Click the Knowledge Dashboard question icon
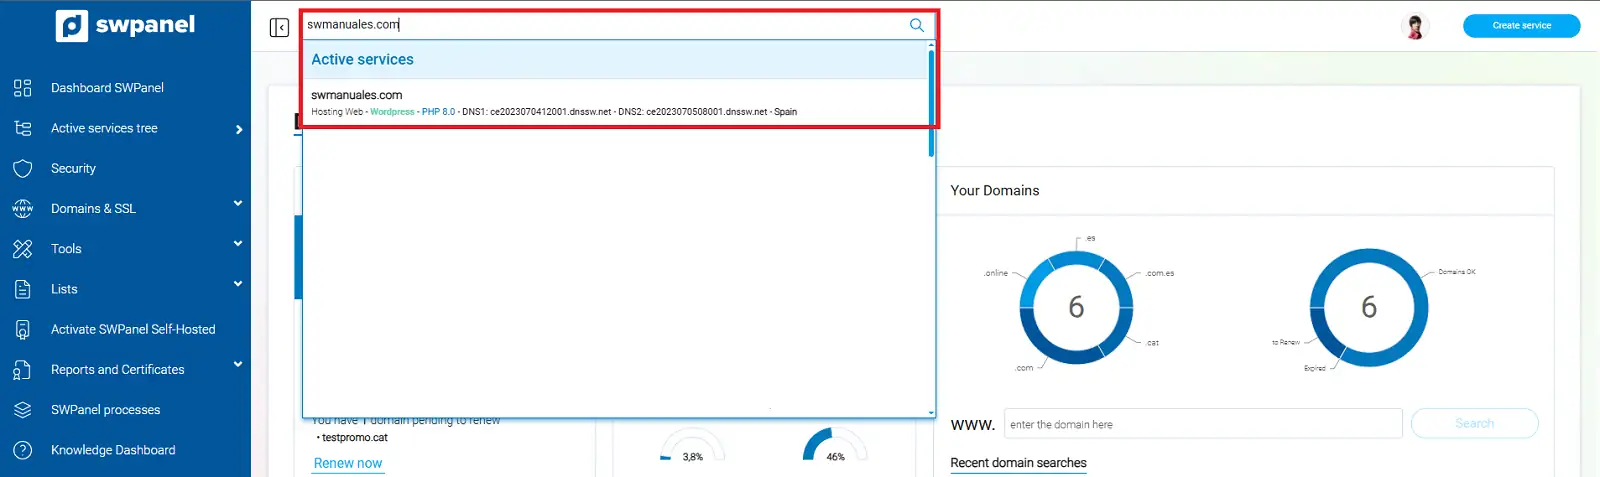The height and width of the screenshot is (477, 1600). click(x=23, y=450)
